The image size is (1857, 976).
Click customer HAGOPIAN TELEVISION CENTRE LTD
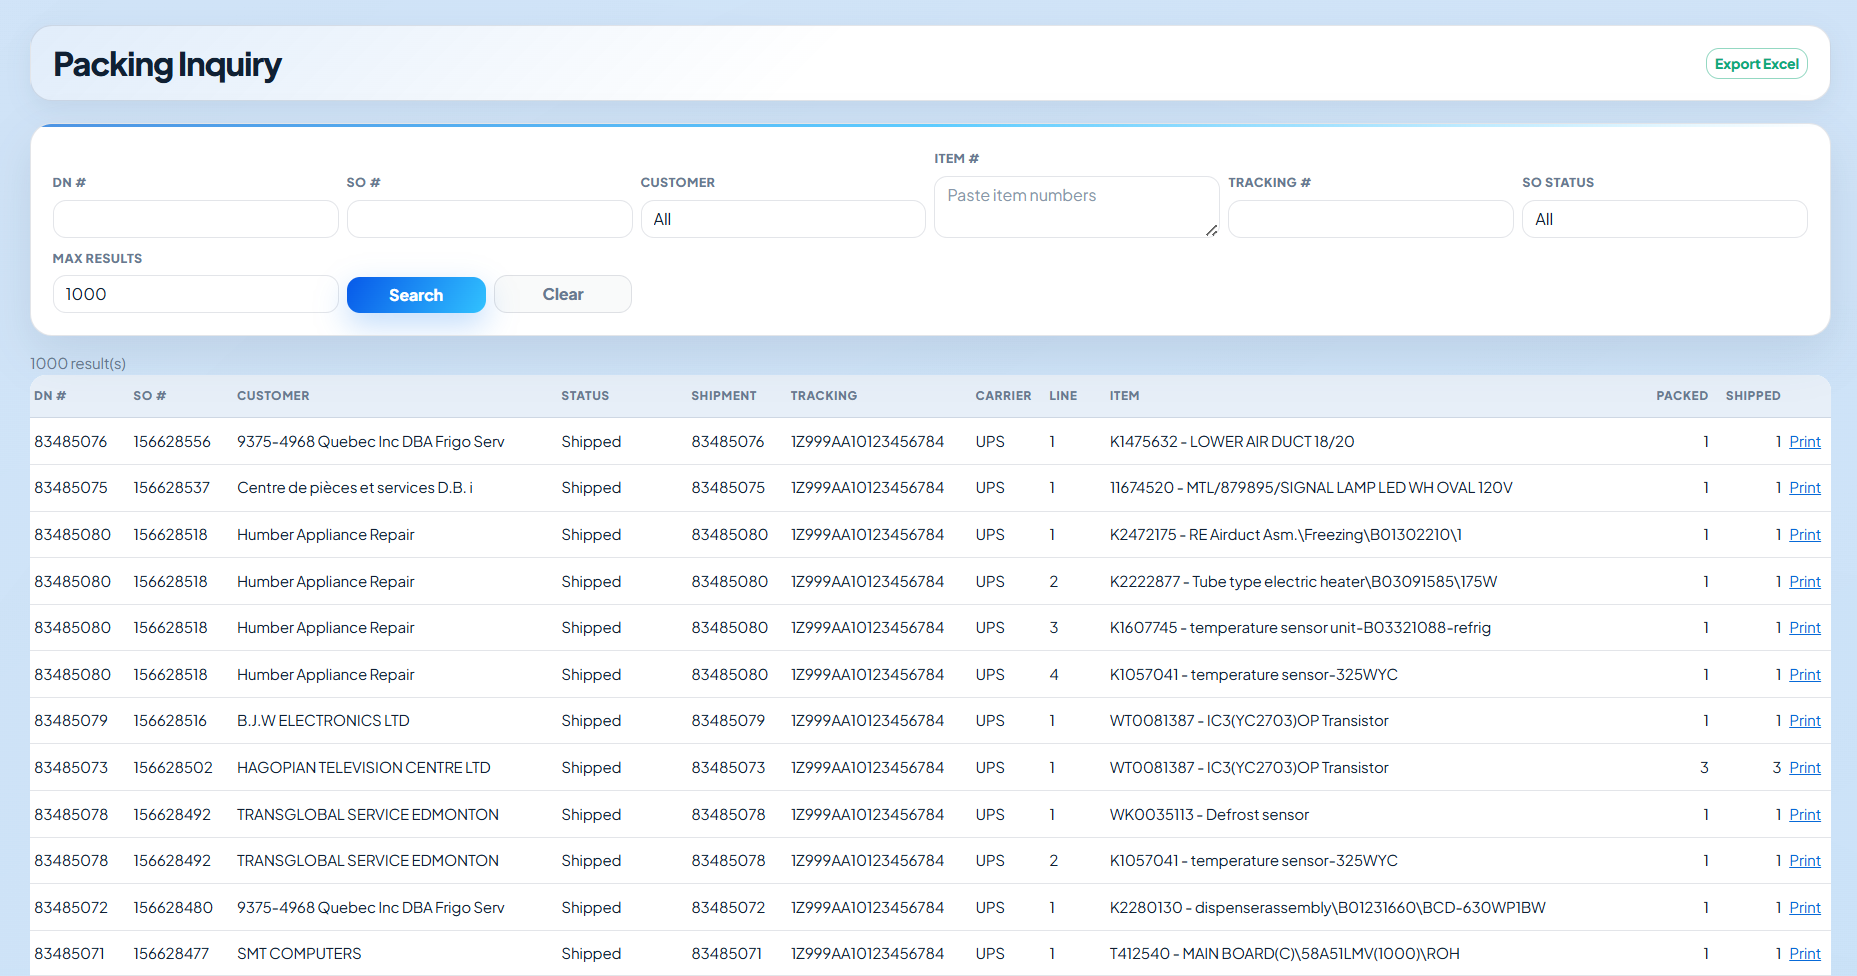pyautogui.click(x=364, y=768)
